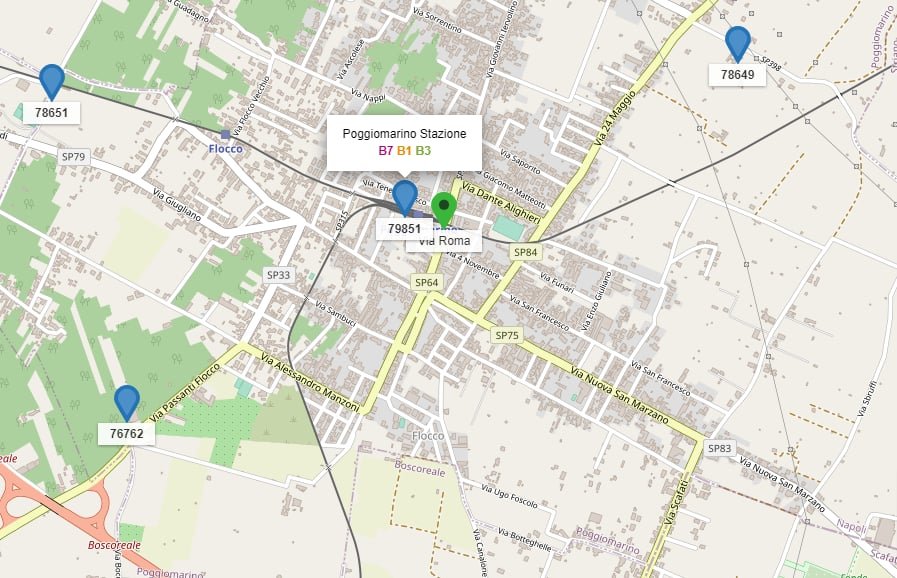Click the 78649 marker label
The image size is (897, 578).
click(x=737, y=75)
